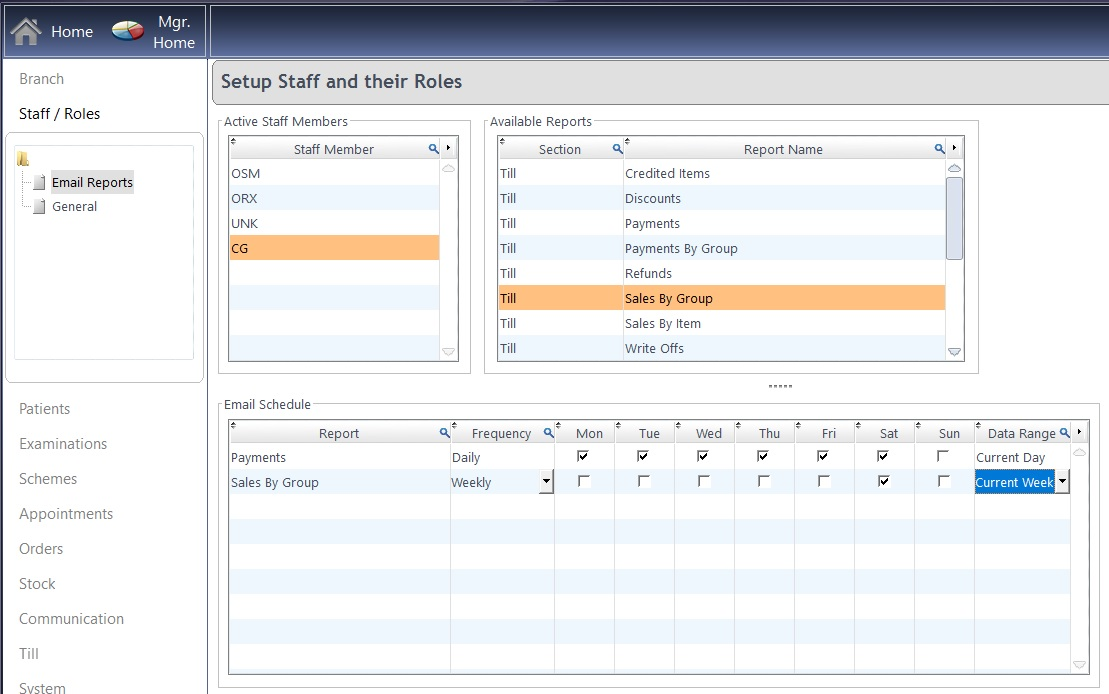Toggle Payments Tuesday checkbox
This screenshot has width=1109, height=694.
click(643, 456)
